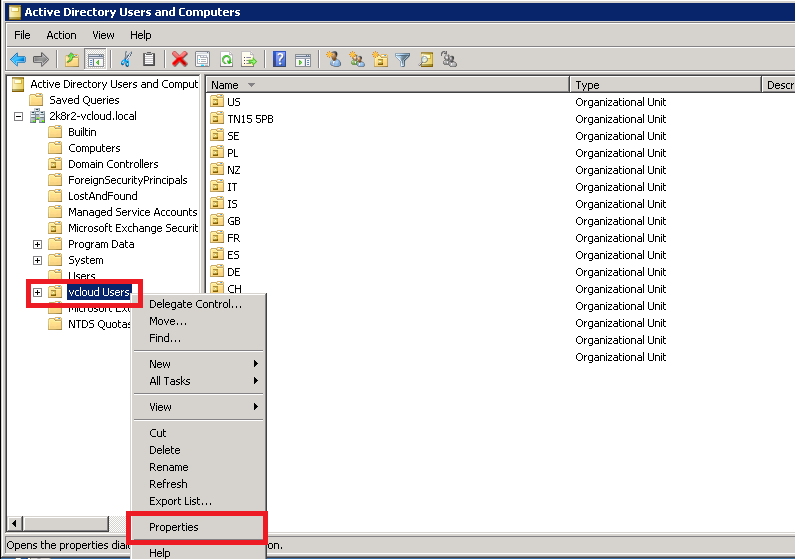Click the Back arrow toolbar icon
The height and width of the screenshot is (559, 795).
pos(18,60)
